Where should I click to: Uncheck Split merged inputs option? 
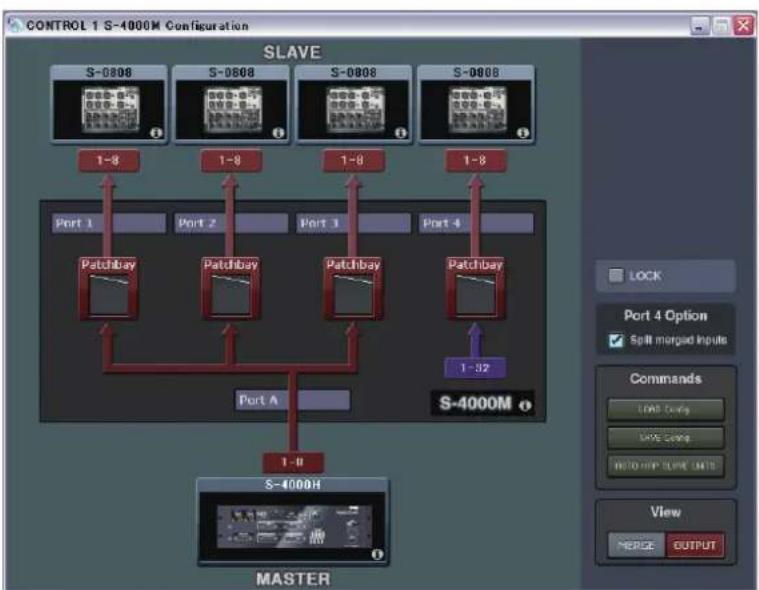616,340
